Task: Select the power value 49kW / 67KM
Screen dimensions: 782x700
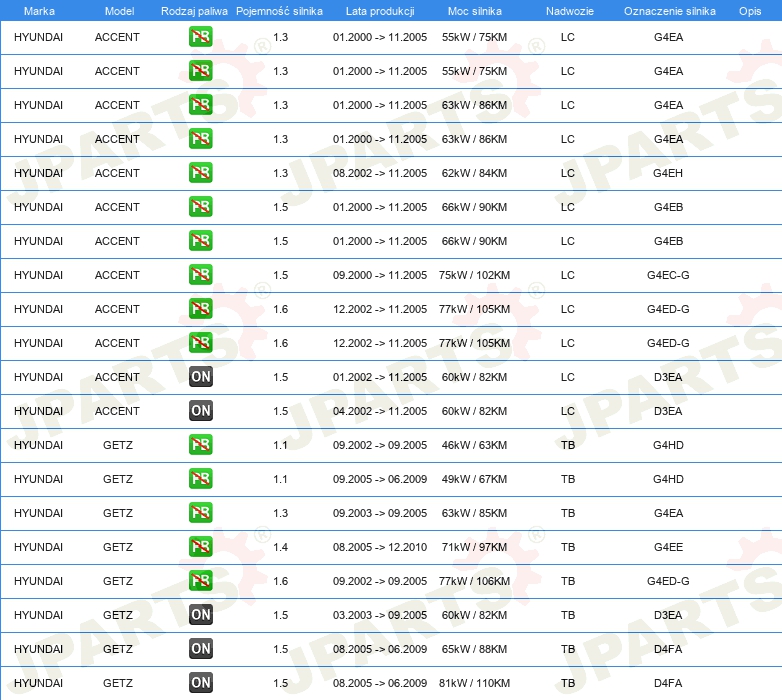Action: click(x=474, y=479)
